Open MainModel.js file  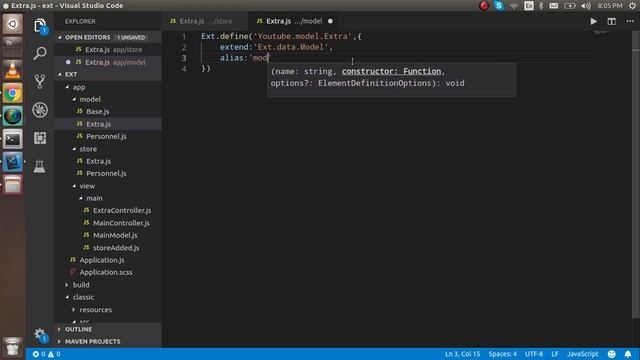coord(108,235)
